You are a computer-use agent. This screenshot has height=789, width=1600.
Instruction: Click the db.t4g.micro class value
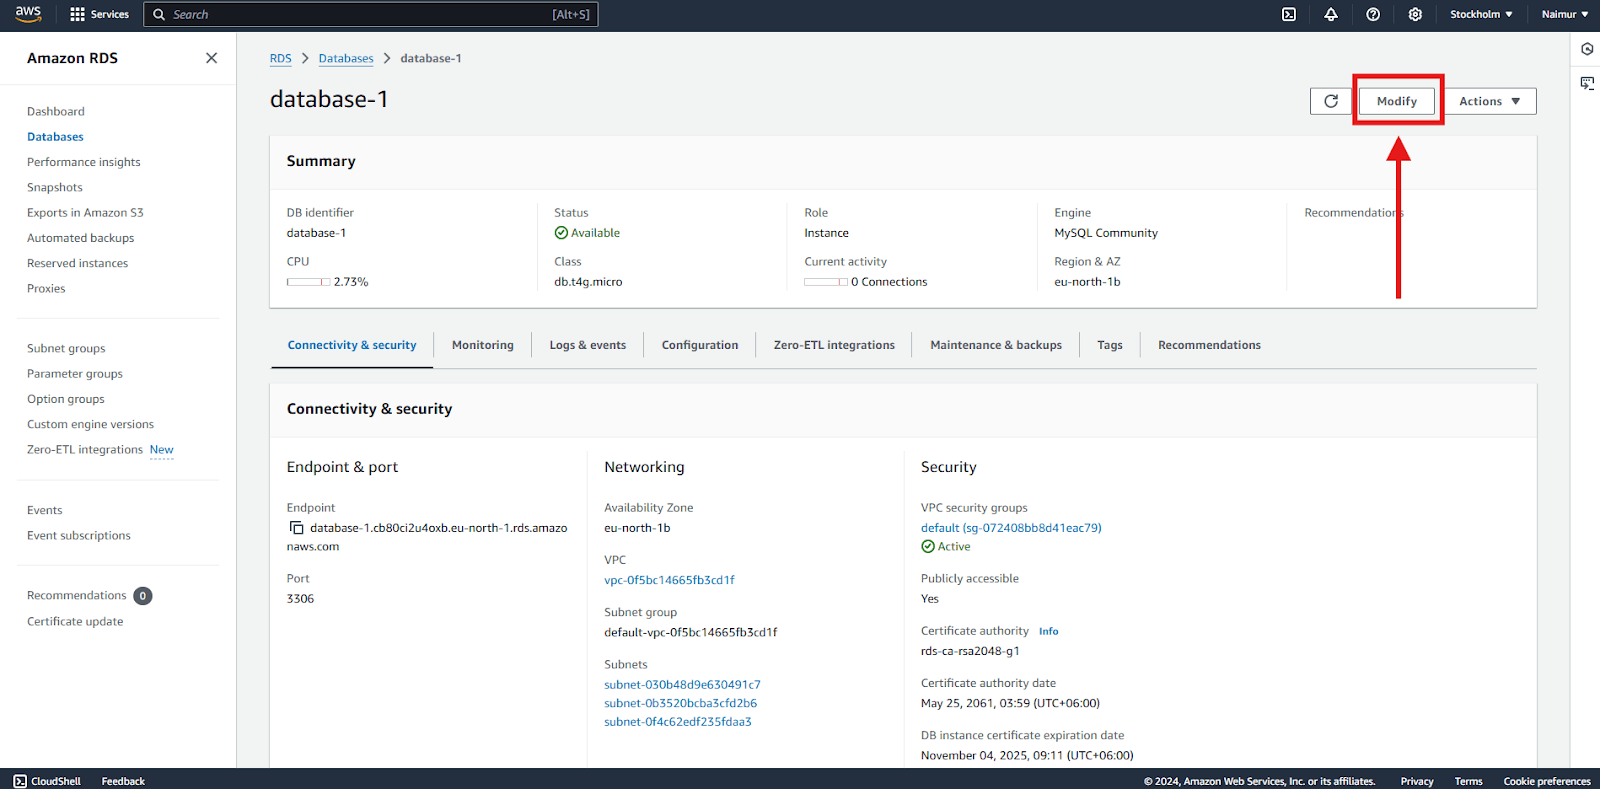pyautogui.click(x=588, y=282)
